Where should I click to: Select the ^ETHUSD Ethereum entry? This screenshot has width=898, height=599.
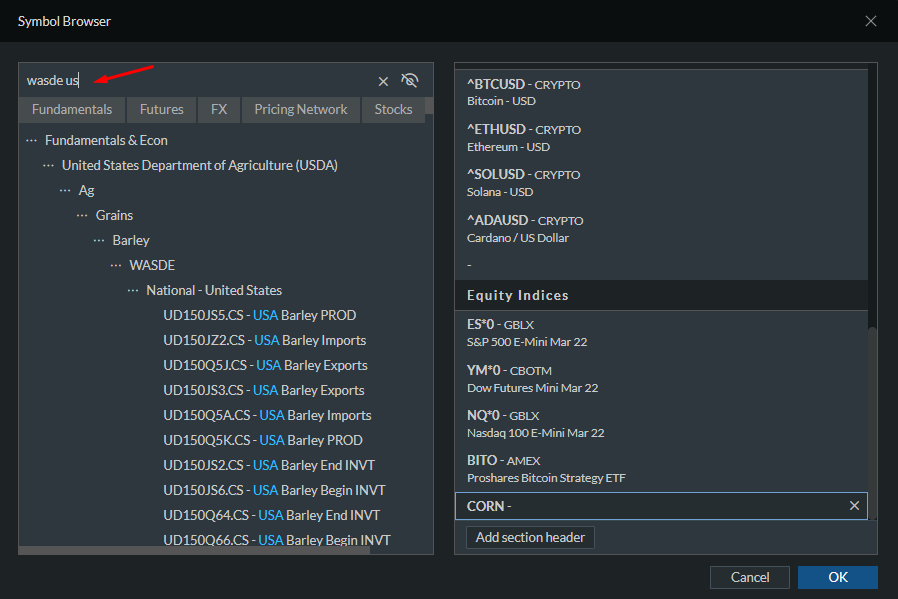661,138
